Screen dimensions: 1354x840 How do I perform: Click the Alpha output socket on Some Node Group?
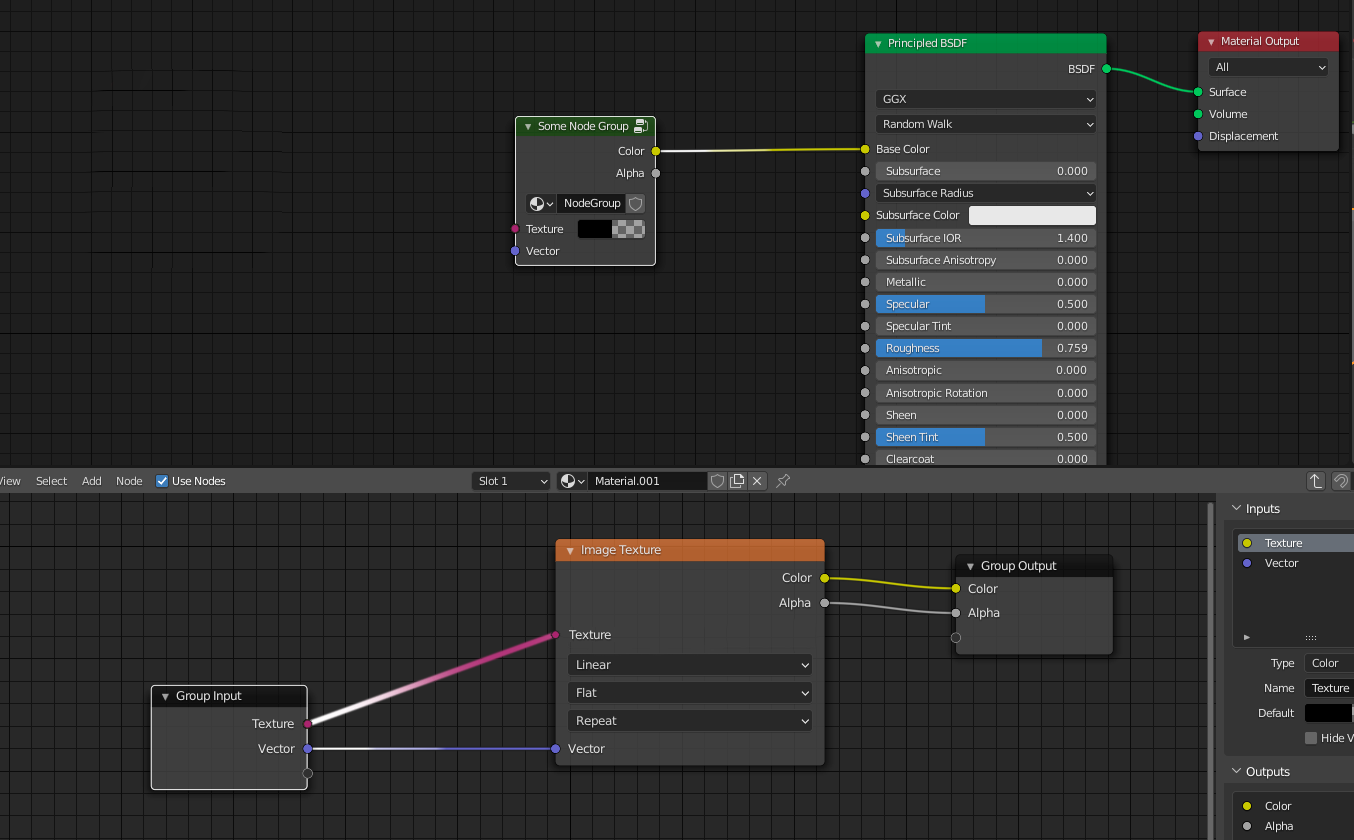pyautogui.click(x=656, y=173)
